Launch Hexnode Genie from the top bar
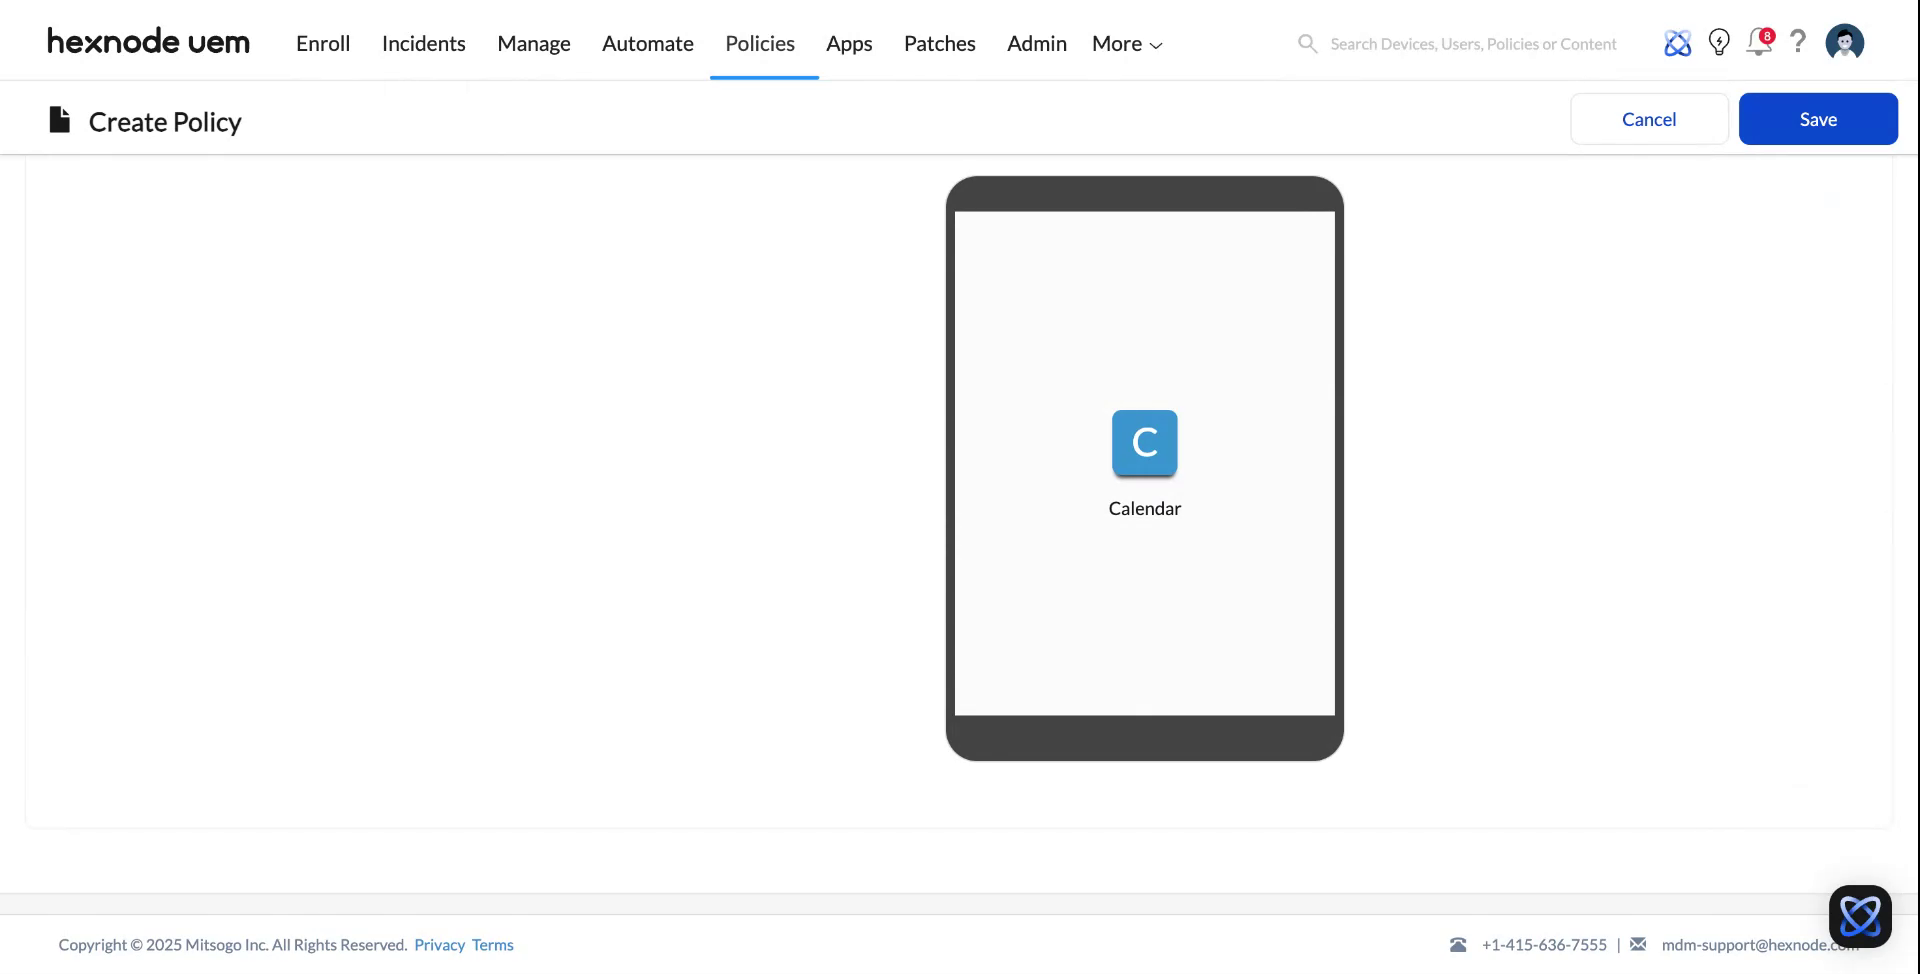The width and height of the screenshot is (1920, 974). pos(1678,42)
